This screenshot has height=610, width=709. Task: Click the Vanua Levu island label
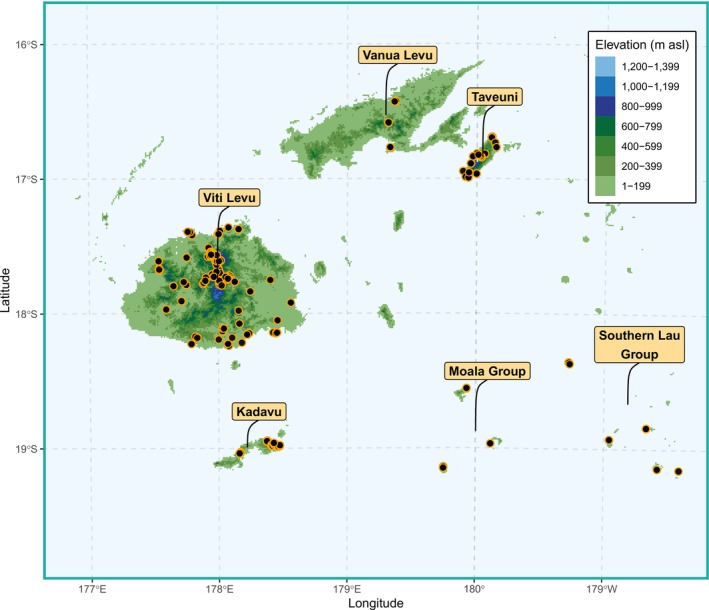point(397,55)
